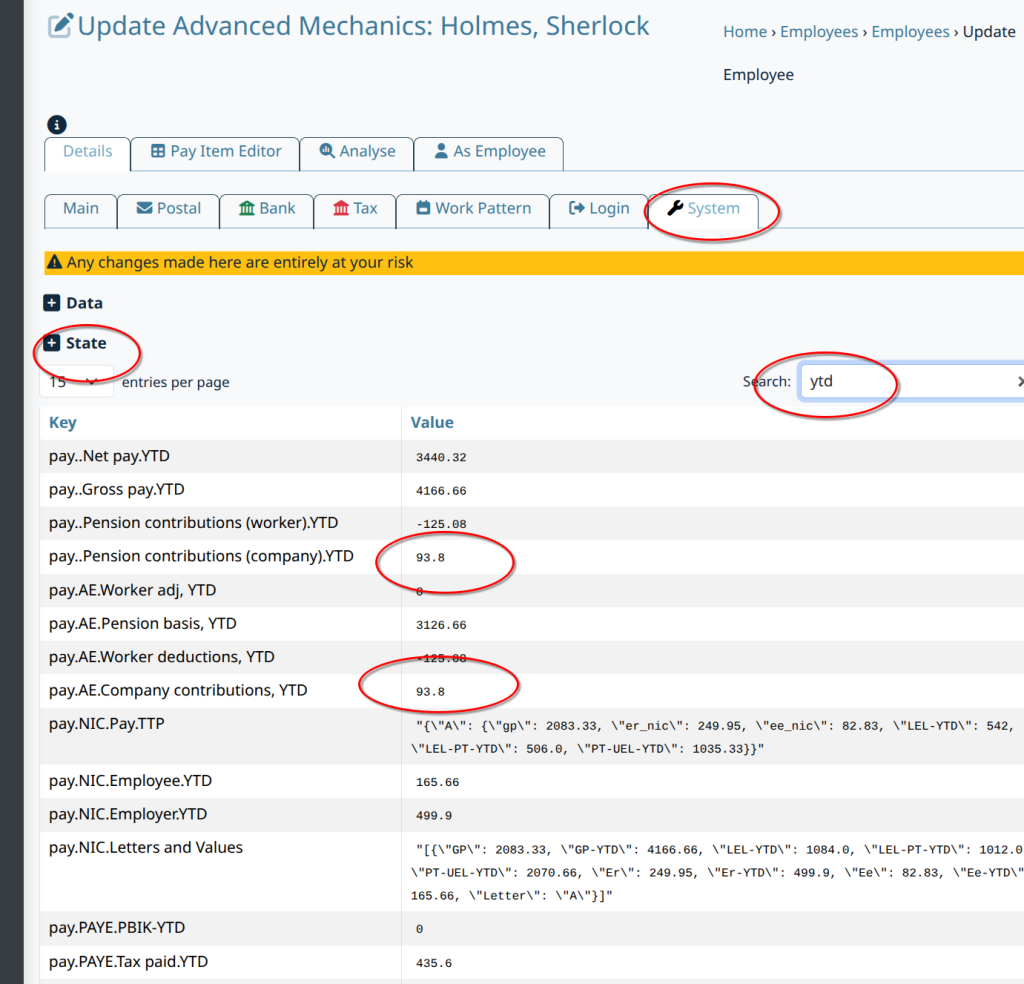Click the edit pencil icon beside the title

pyautogui.click(x=60, y=26)
